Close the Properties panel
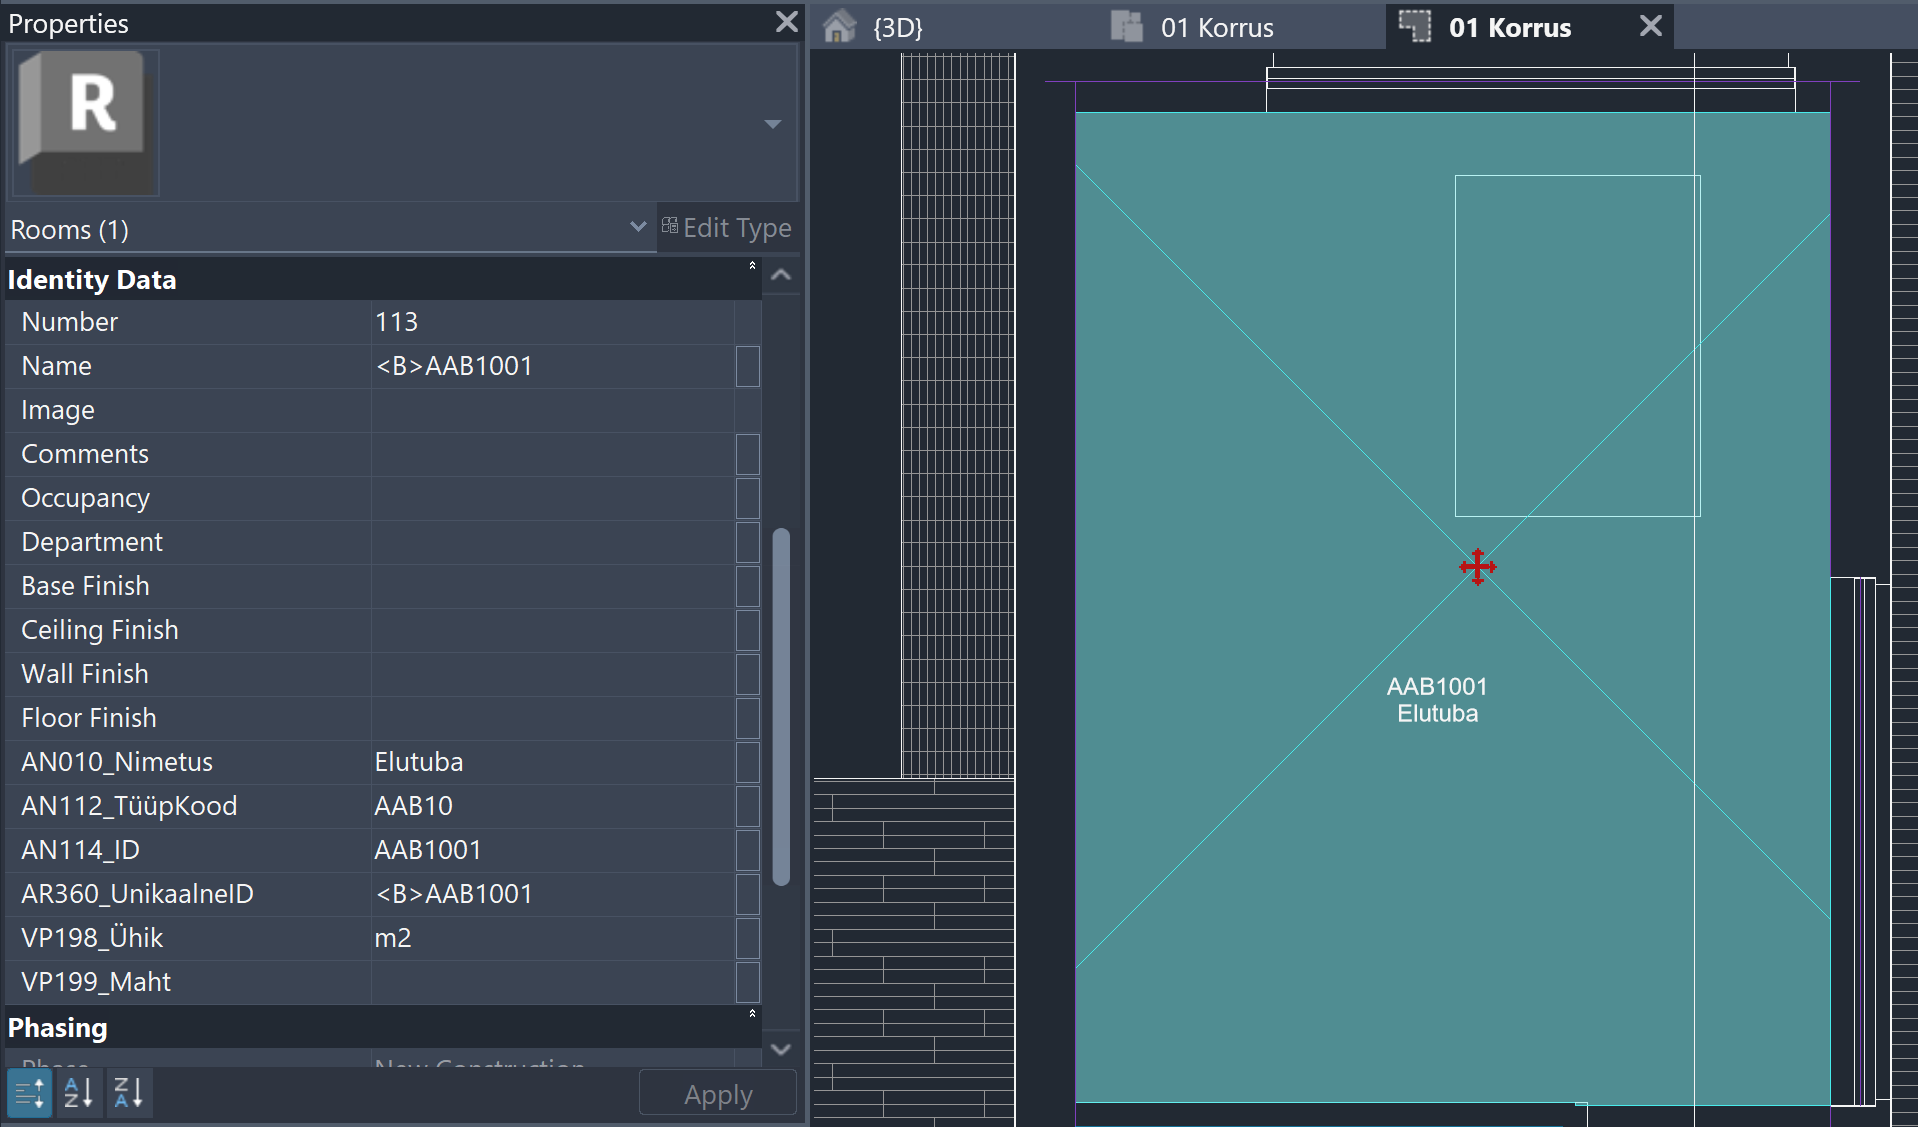The height and width of the screenshot is (1127, 1918). click(786, 22)
